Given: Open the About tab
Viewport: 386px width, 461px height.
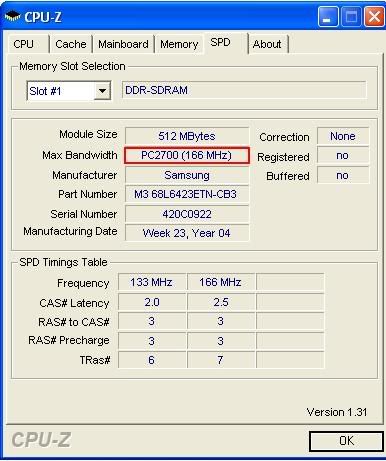Looking at the screenshot, I should coord(267,44).
